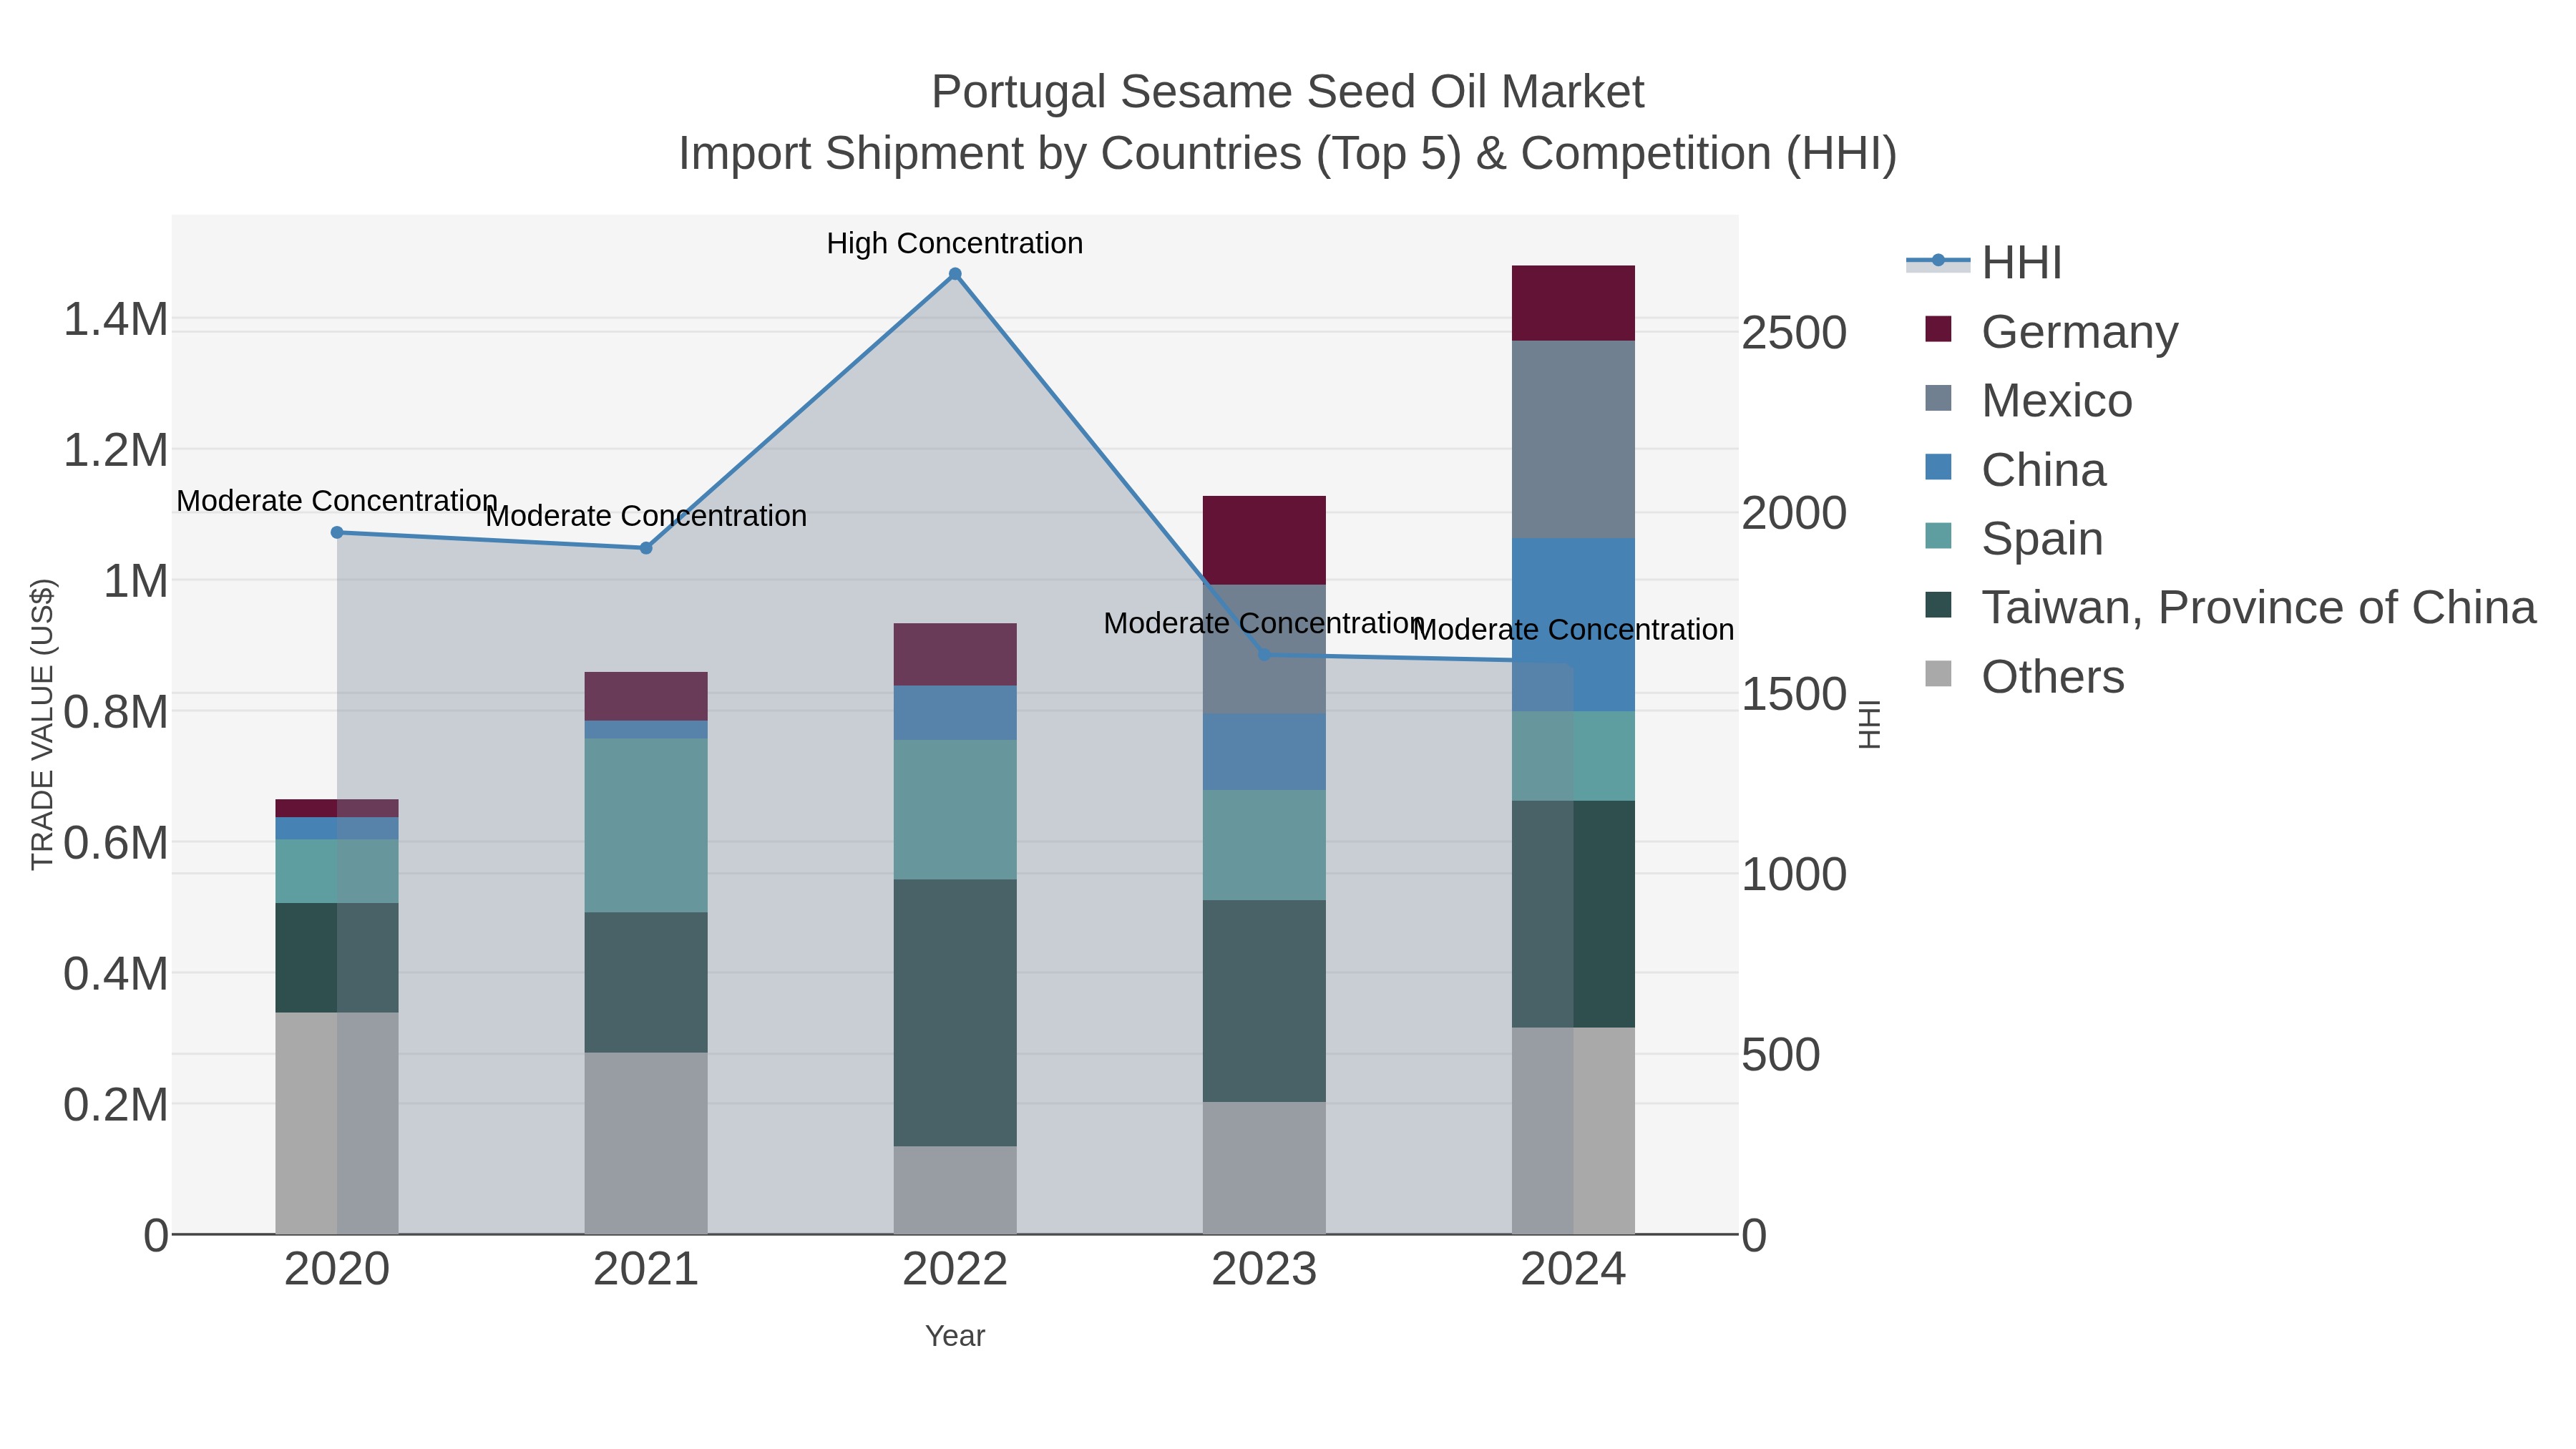Click the rotated HHI right-axis title

(x=1869, y=725)
